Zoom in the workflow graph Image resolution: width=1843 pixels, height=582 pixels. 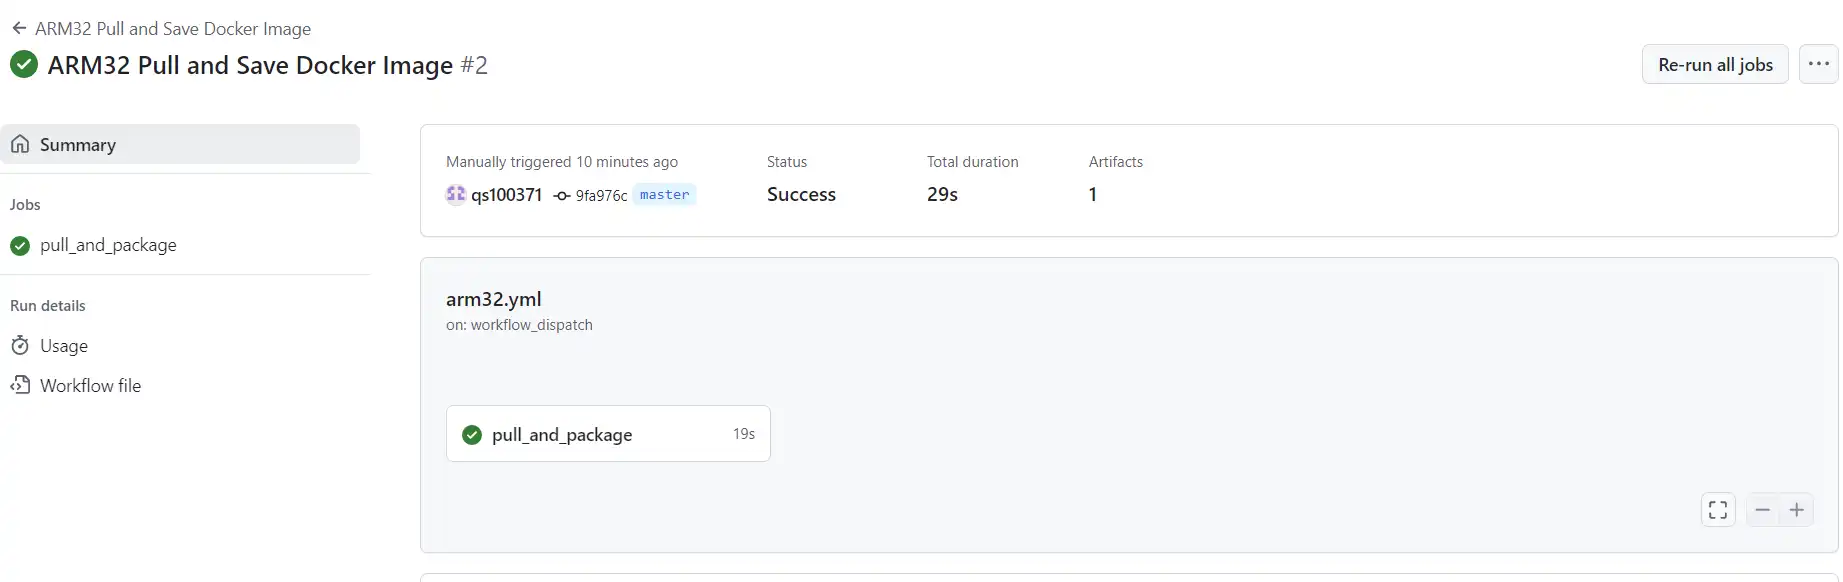pyautogui.click(x=1797, y=510)
